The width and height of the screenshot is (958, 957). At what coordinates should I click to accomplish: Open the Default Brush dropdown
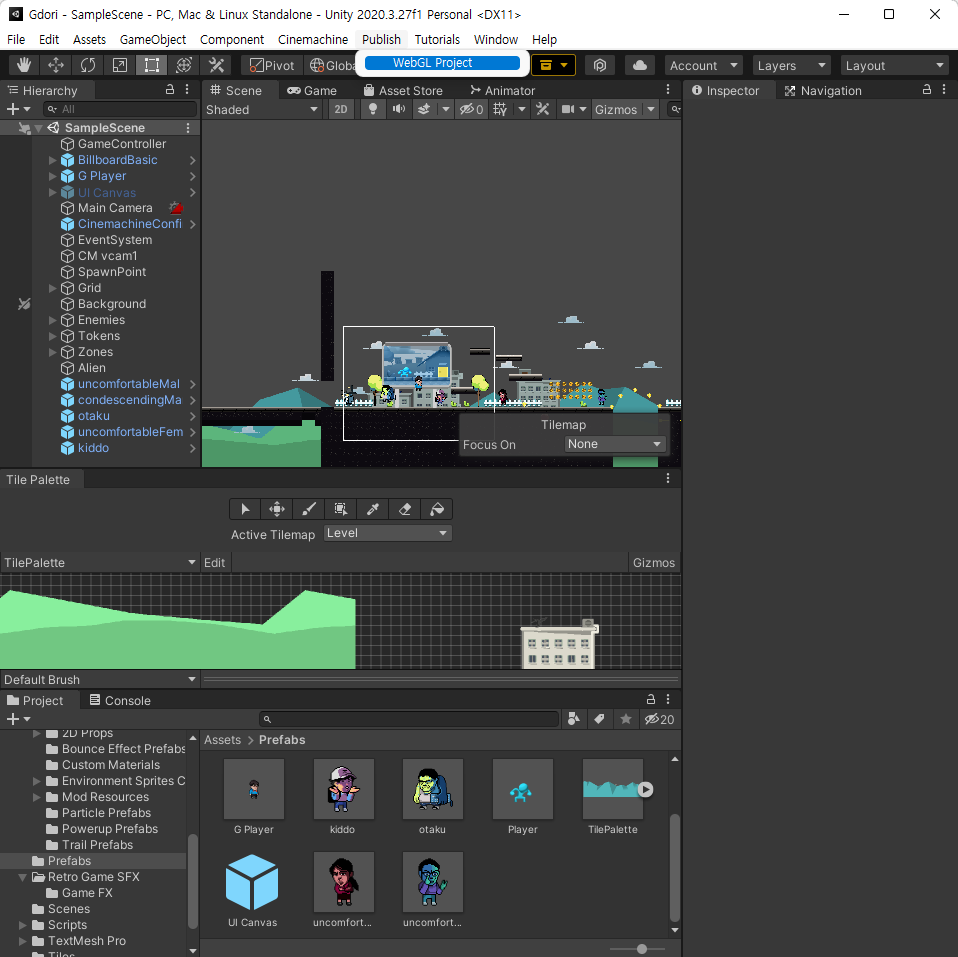(100, 680)
